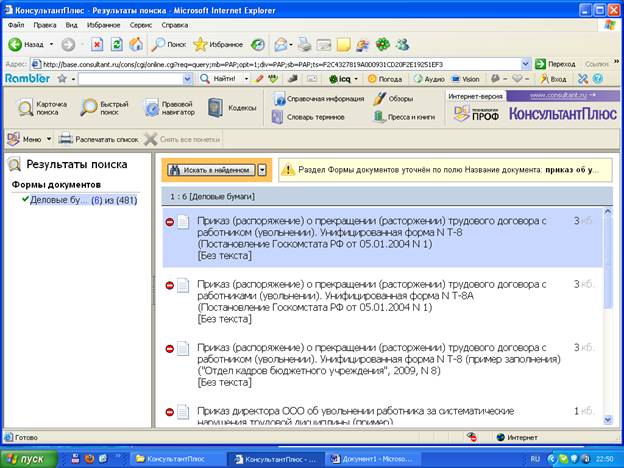Open dropdown arrow next to Искать в найденном

point(262,170)
